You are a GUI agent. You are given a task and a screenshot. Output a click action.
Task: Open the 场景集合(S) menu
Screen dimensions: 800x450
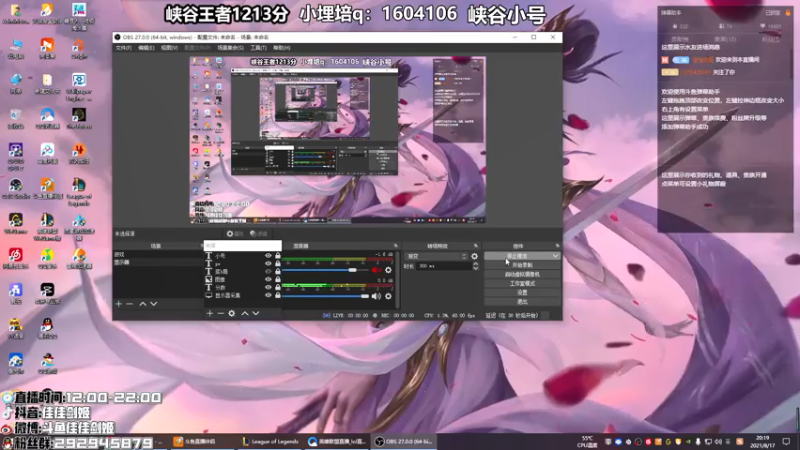pos(230,48)
